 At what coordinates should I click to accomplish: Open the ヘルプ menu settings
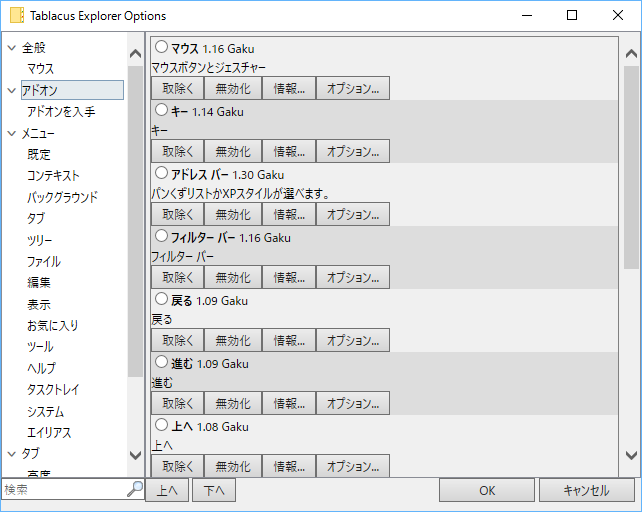(x=41, y=368)
